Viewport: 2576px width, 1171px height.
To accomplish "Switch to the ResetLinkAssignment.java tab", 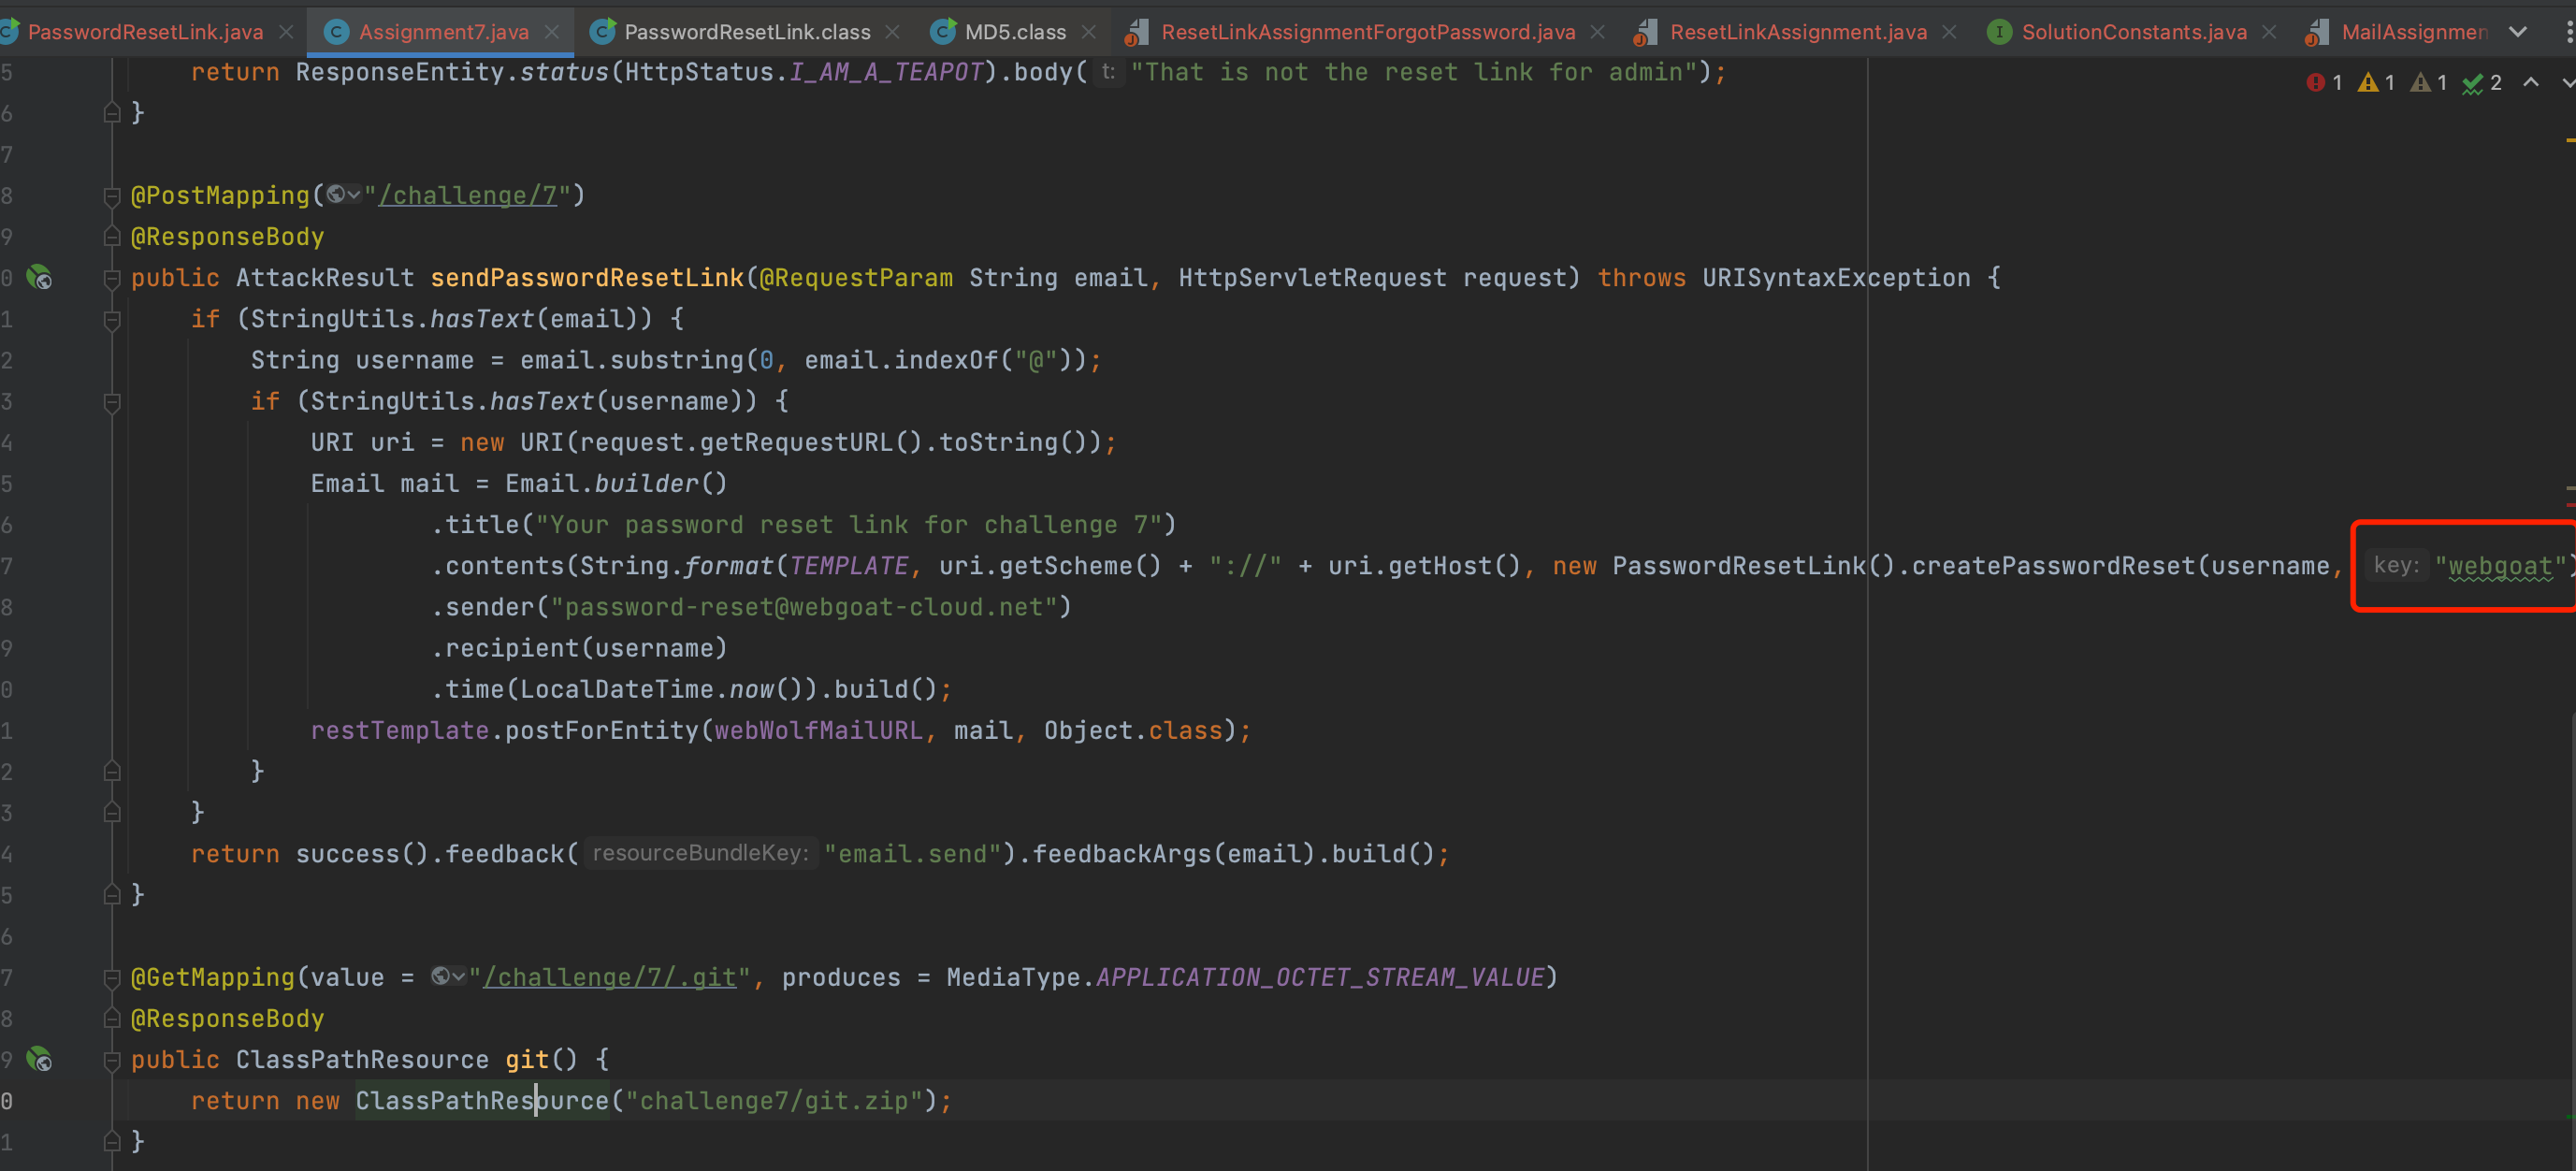I will 1798,32.
